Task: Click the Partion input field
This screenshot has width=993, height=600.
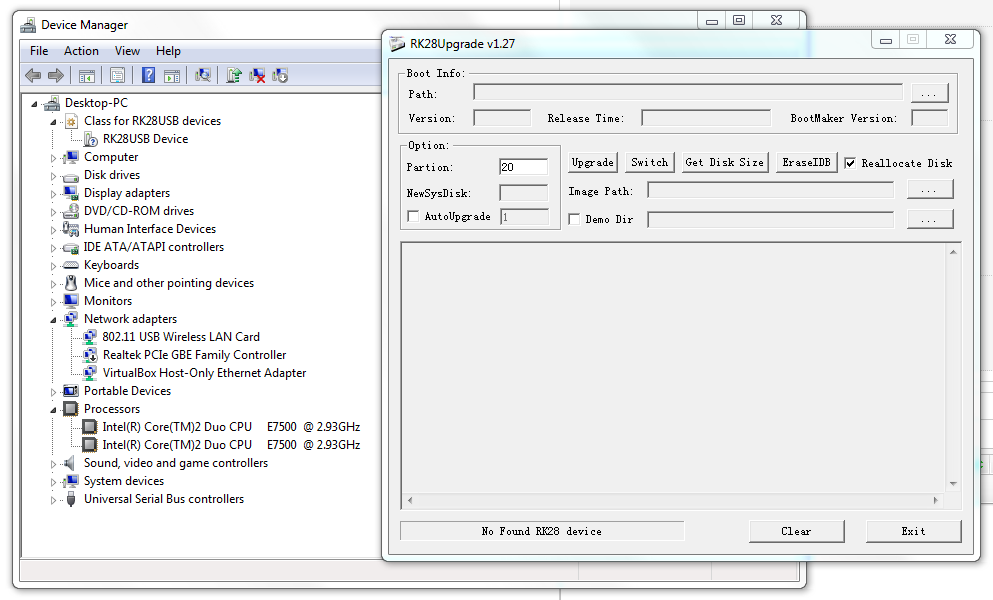Action: pos(523,167)
